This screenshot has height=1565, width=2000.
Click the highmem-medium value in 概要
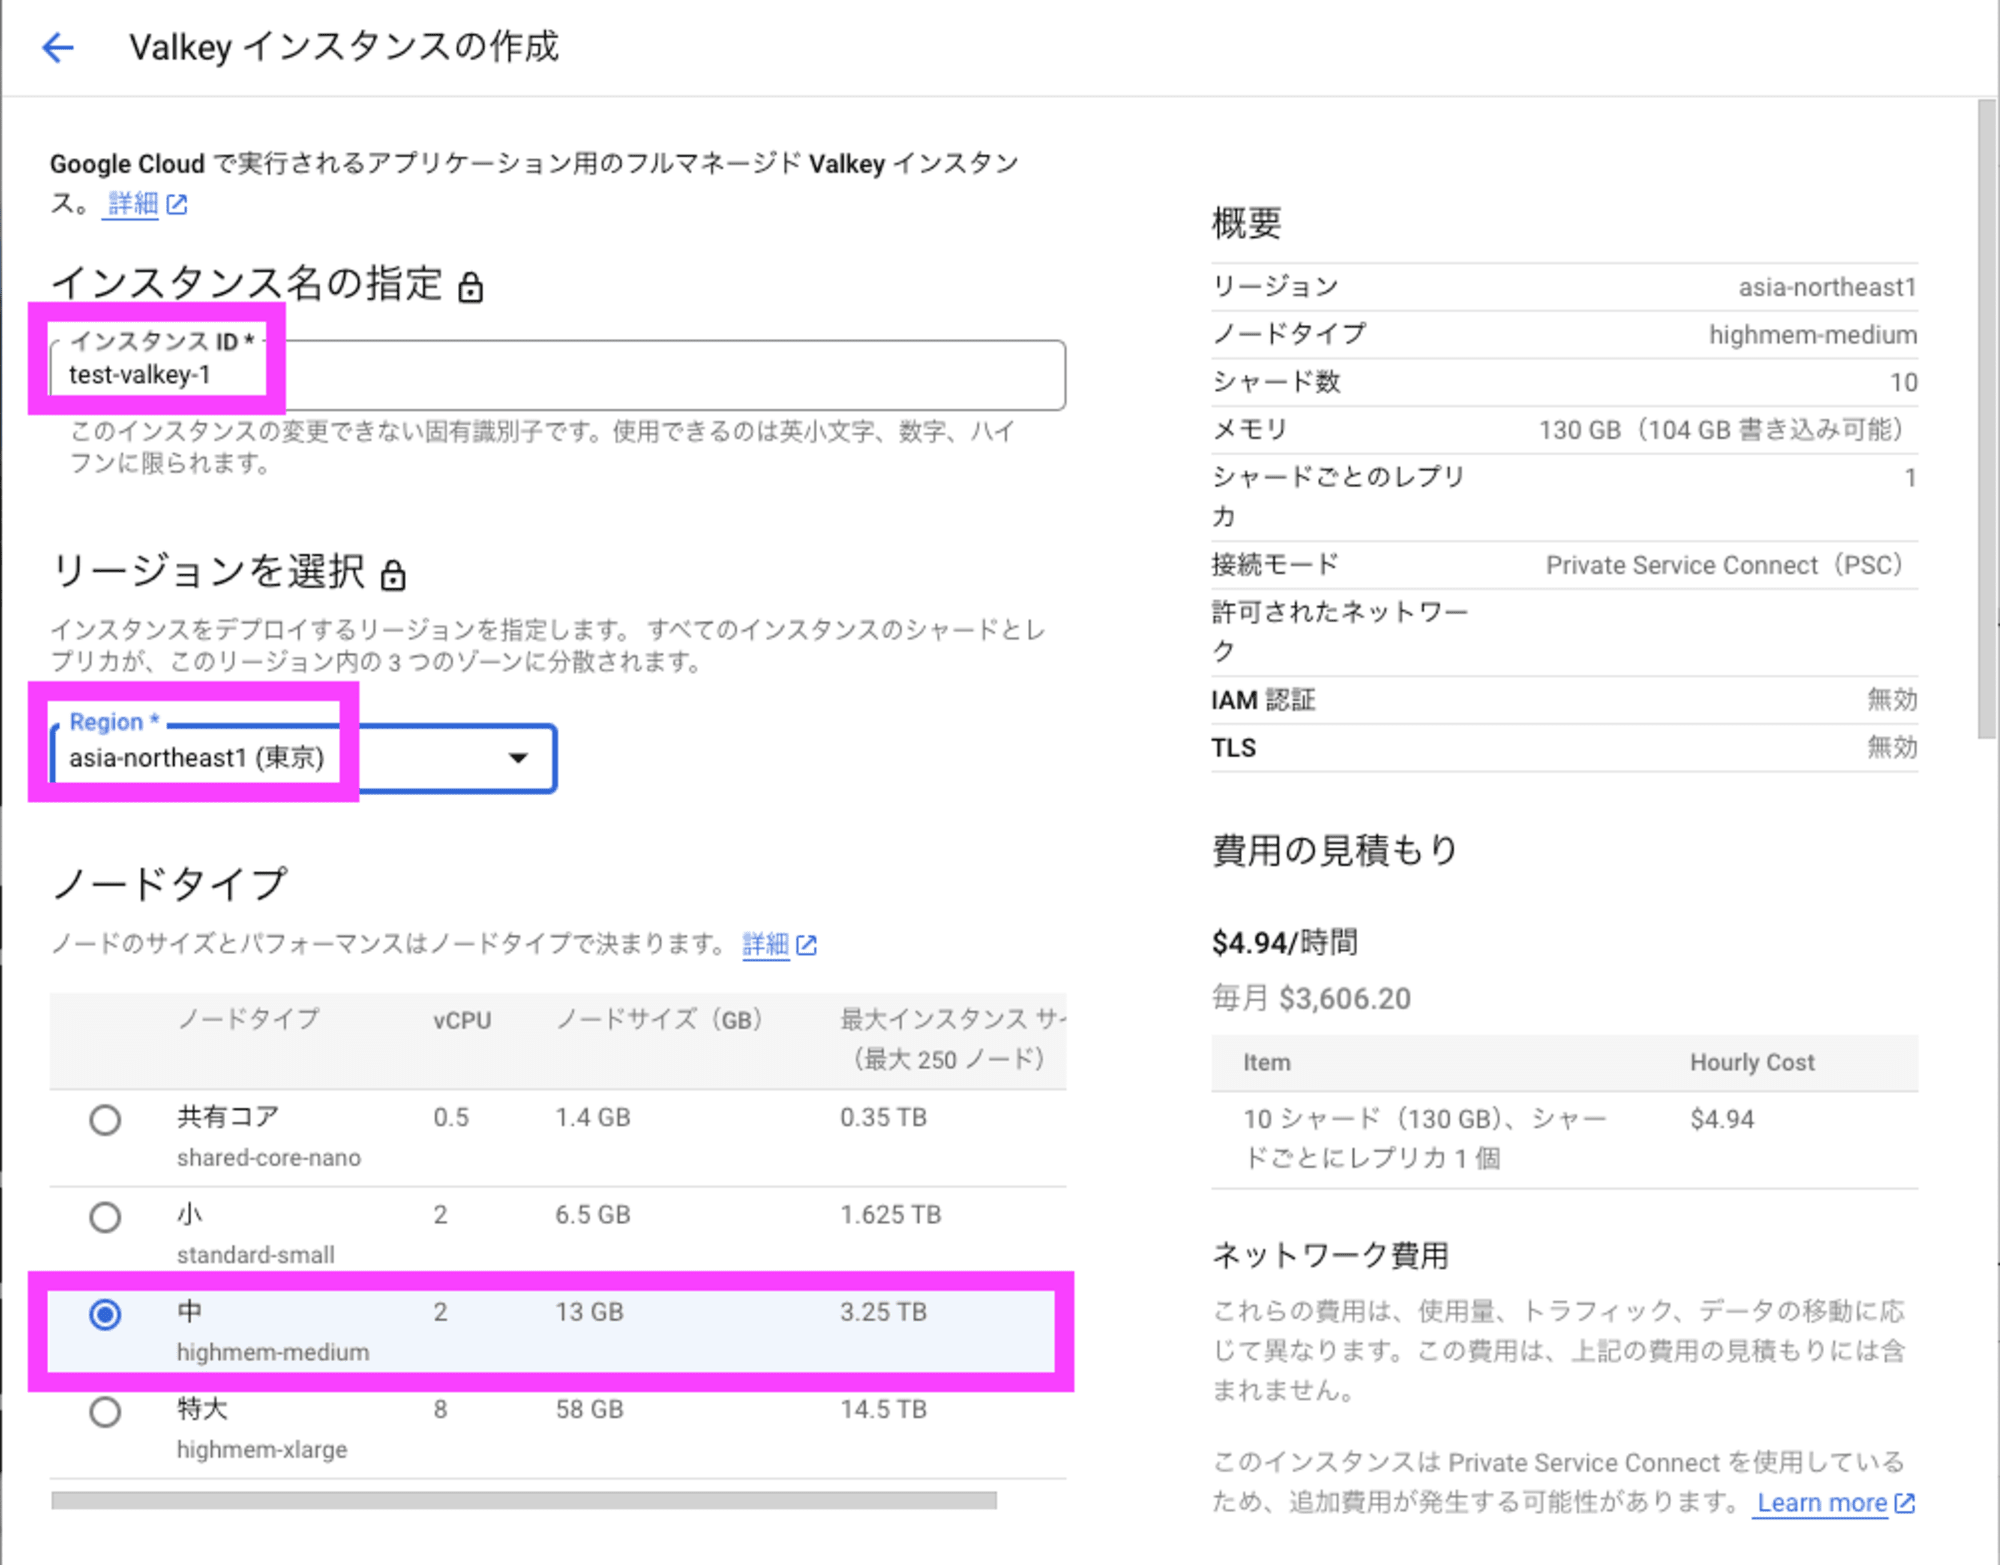tap(1812, 334)
